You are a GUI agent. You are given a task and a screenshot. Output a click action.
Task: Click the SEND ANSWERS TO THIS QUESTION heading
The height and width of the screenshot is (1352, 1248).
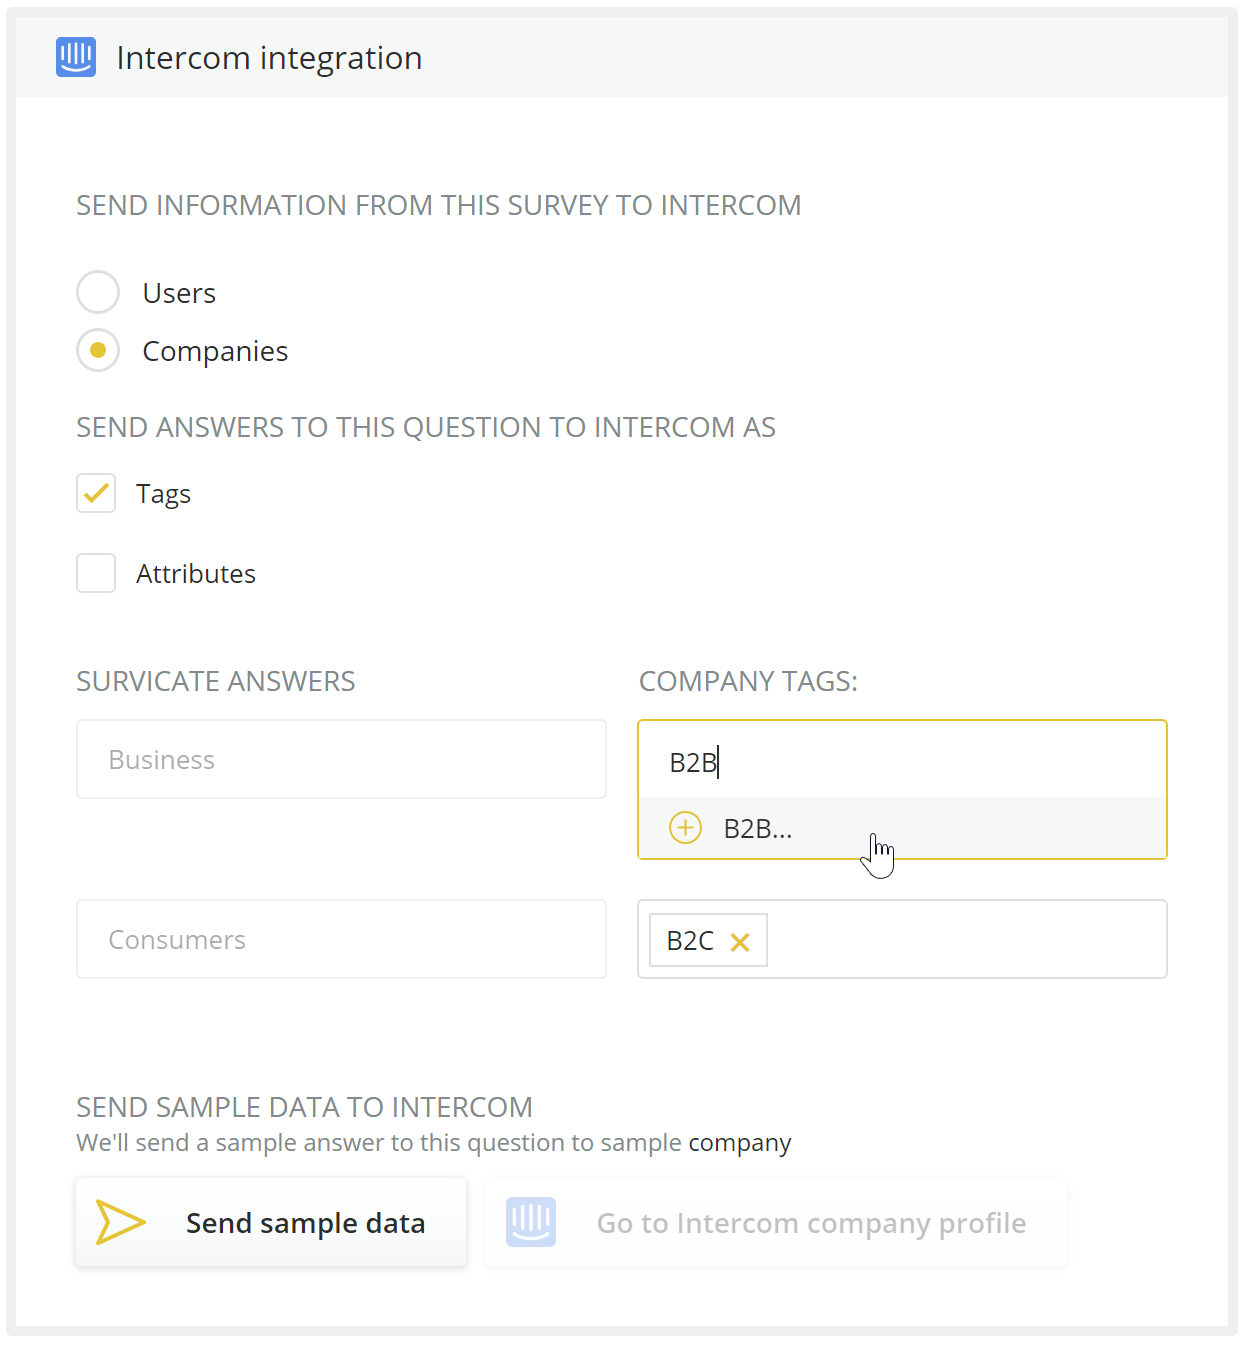coord(426,427)
